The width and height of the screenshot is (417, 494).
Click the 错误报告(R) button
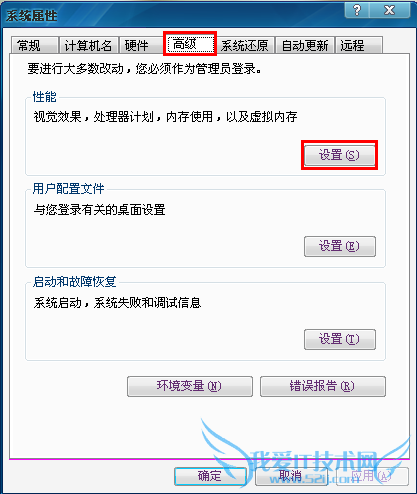click(x=323, y=386)
